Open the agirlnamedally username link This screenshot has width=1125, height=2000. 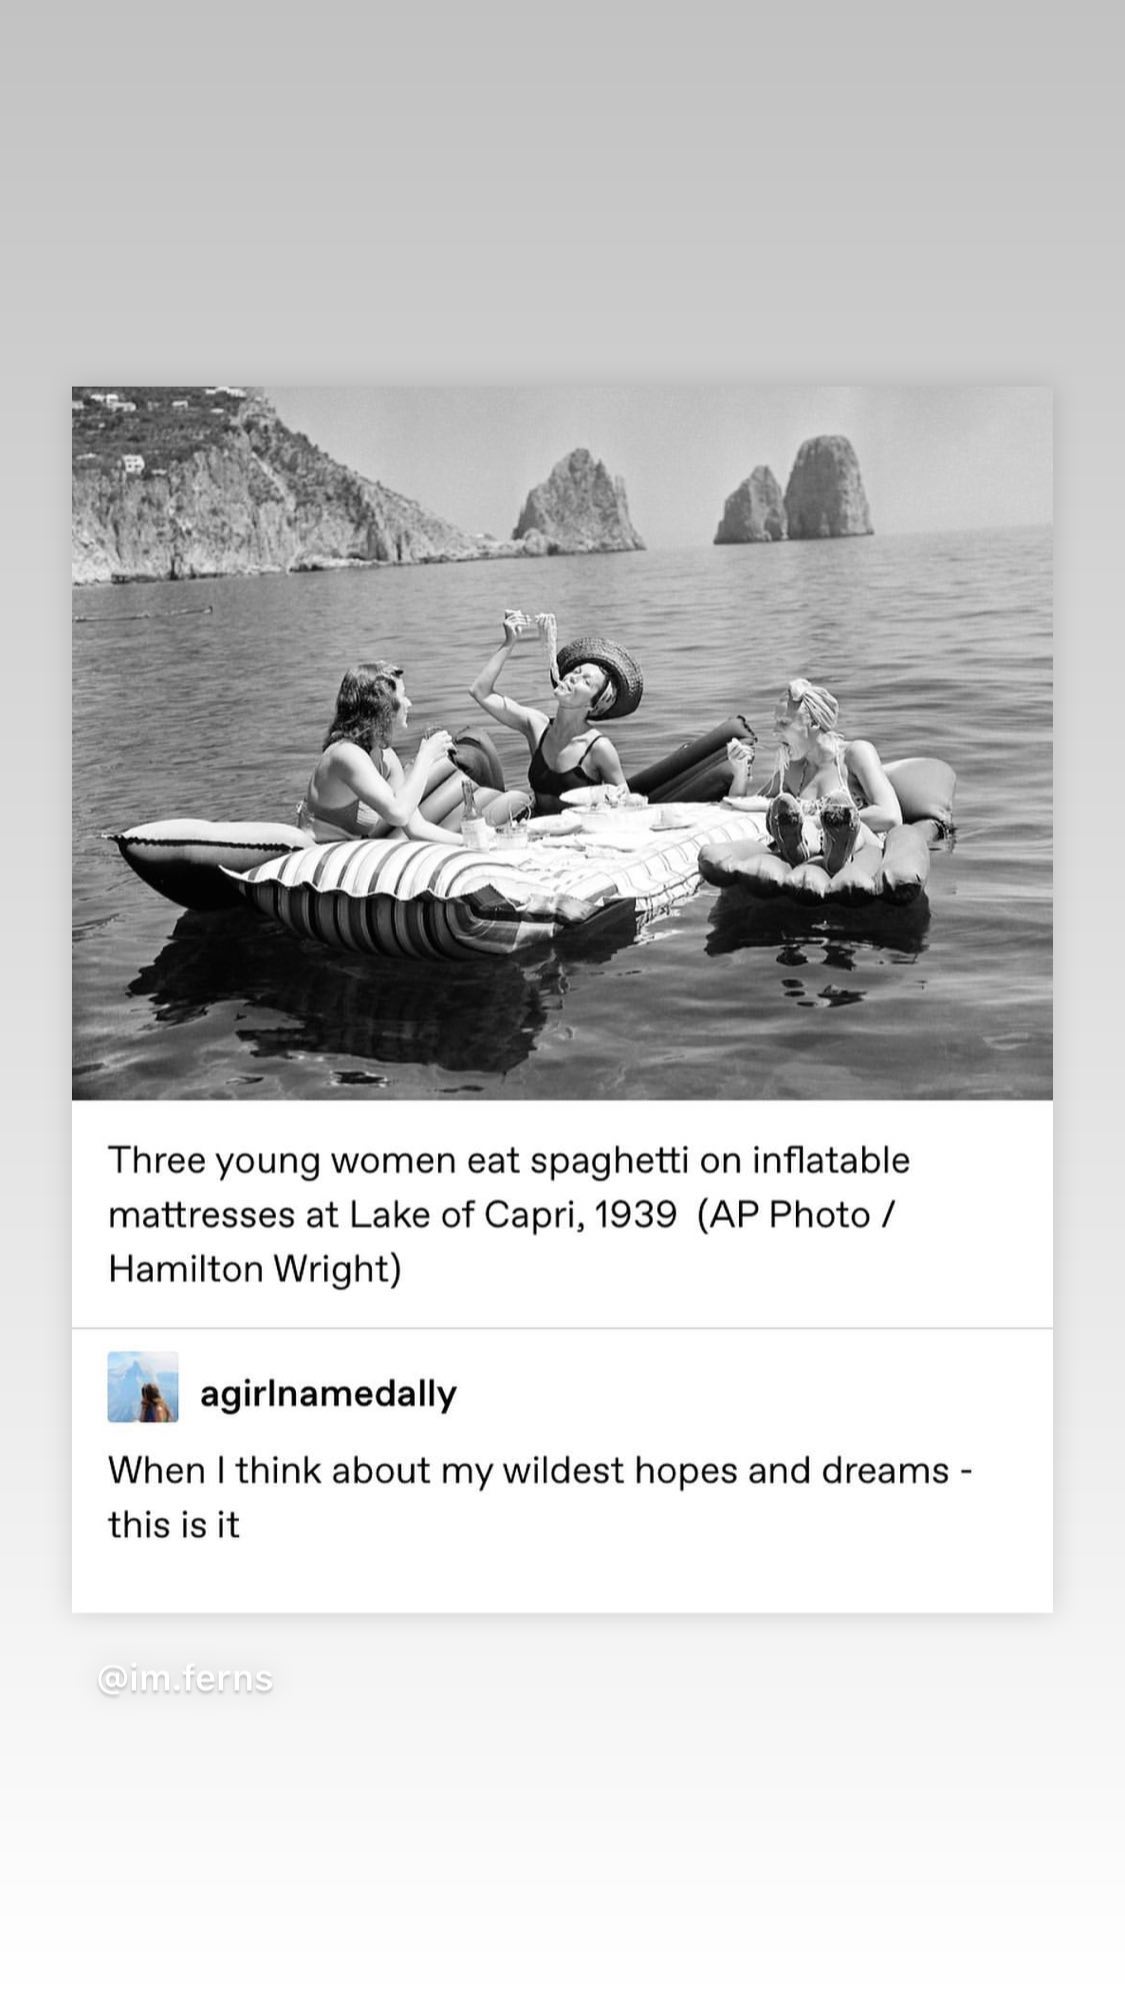328,1393
